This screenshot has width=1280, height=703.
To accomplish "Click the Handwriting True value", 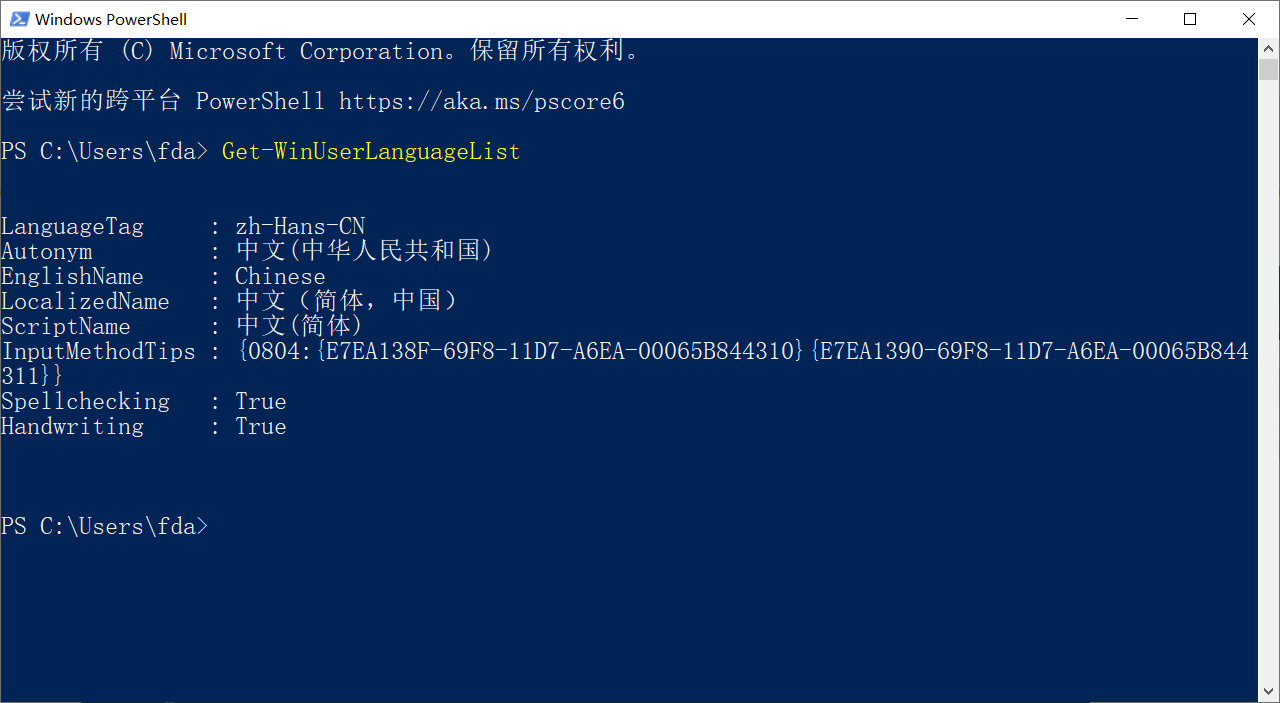I will point(261,426).
